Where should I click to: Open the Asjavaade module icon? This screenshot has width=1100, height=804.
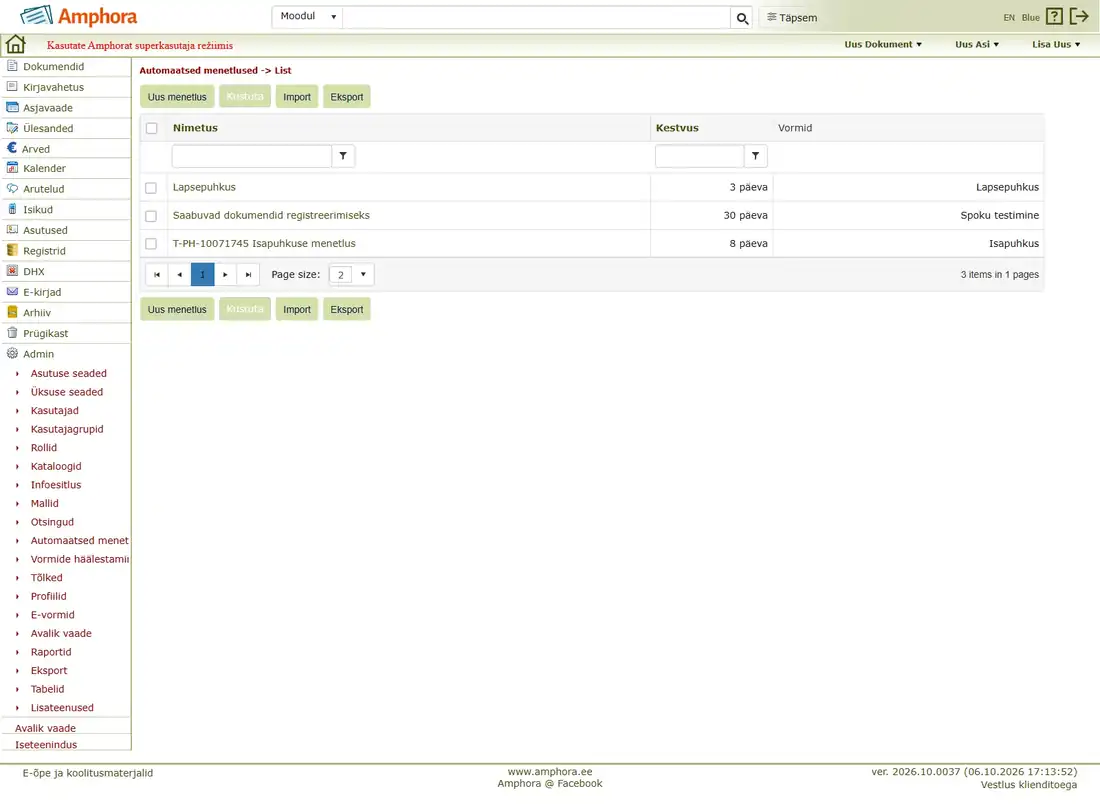[12, 107]
